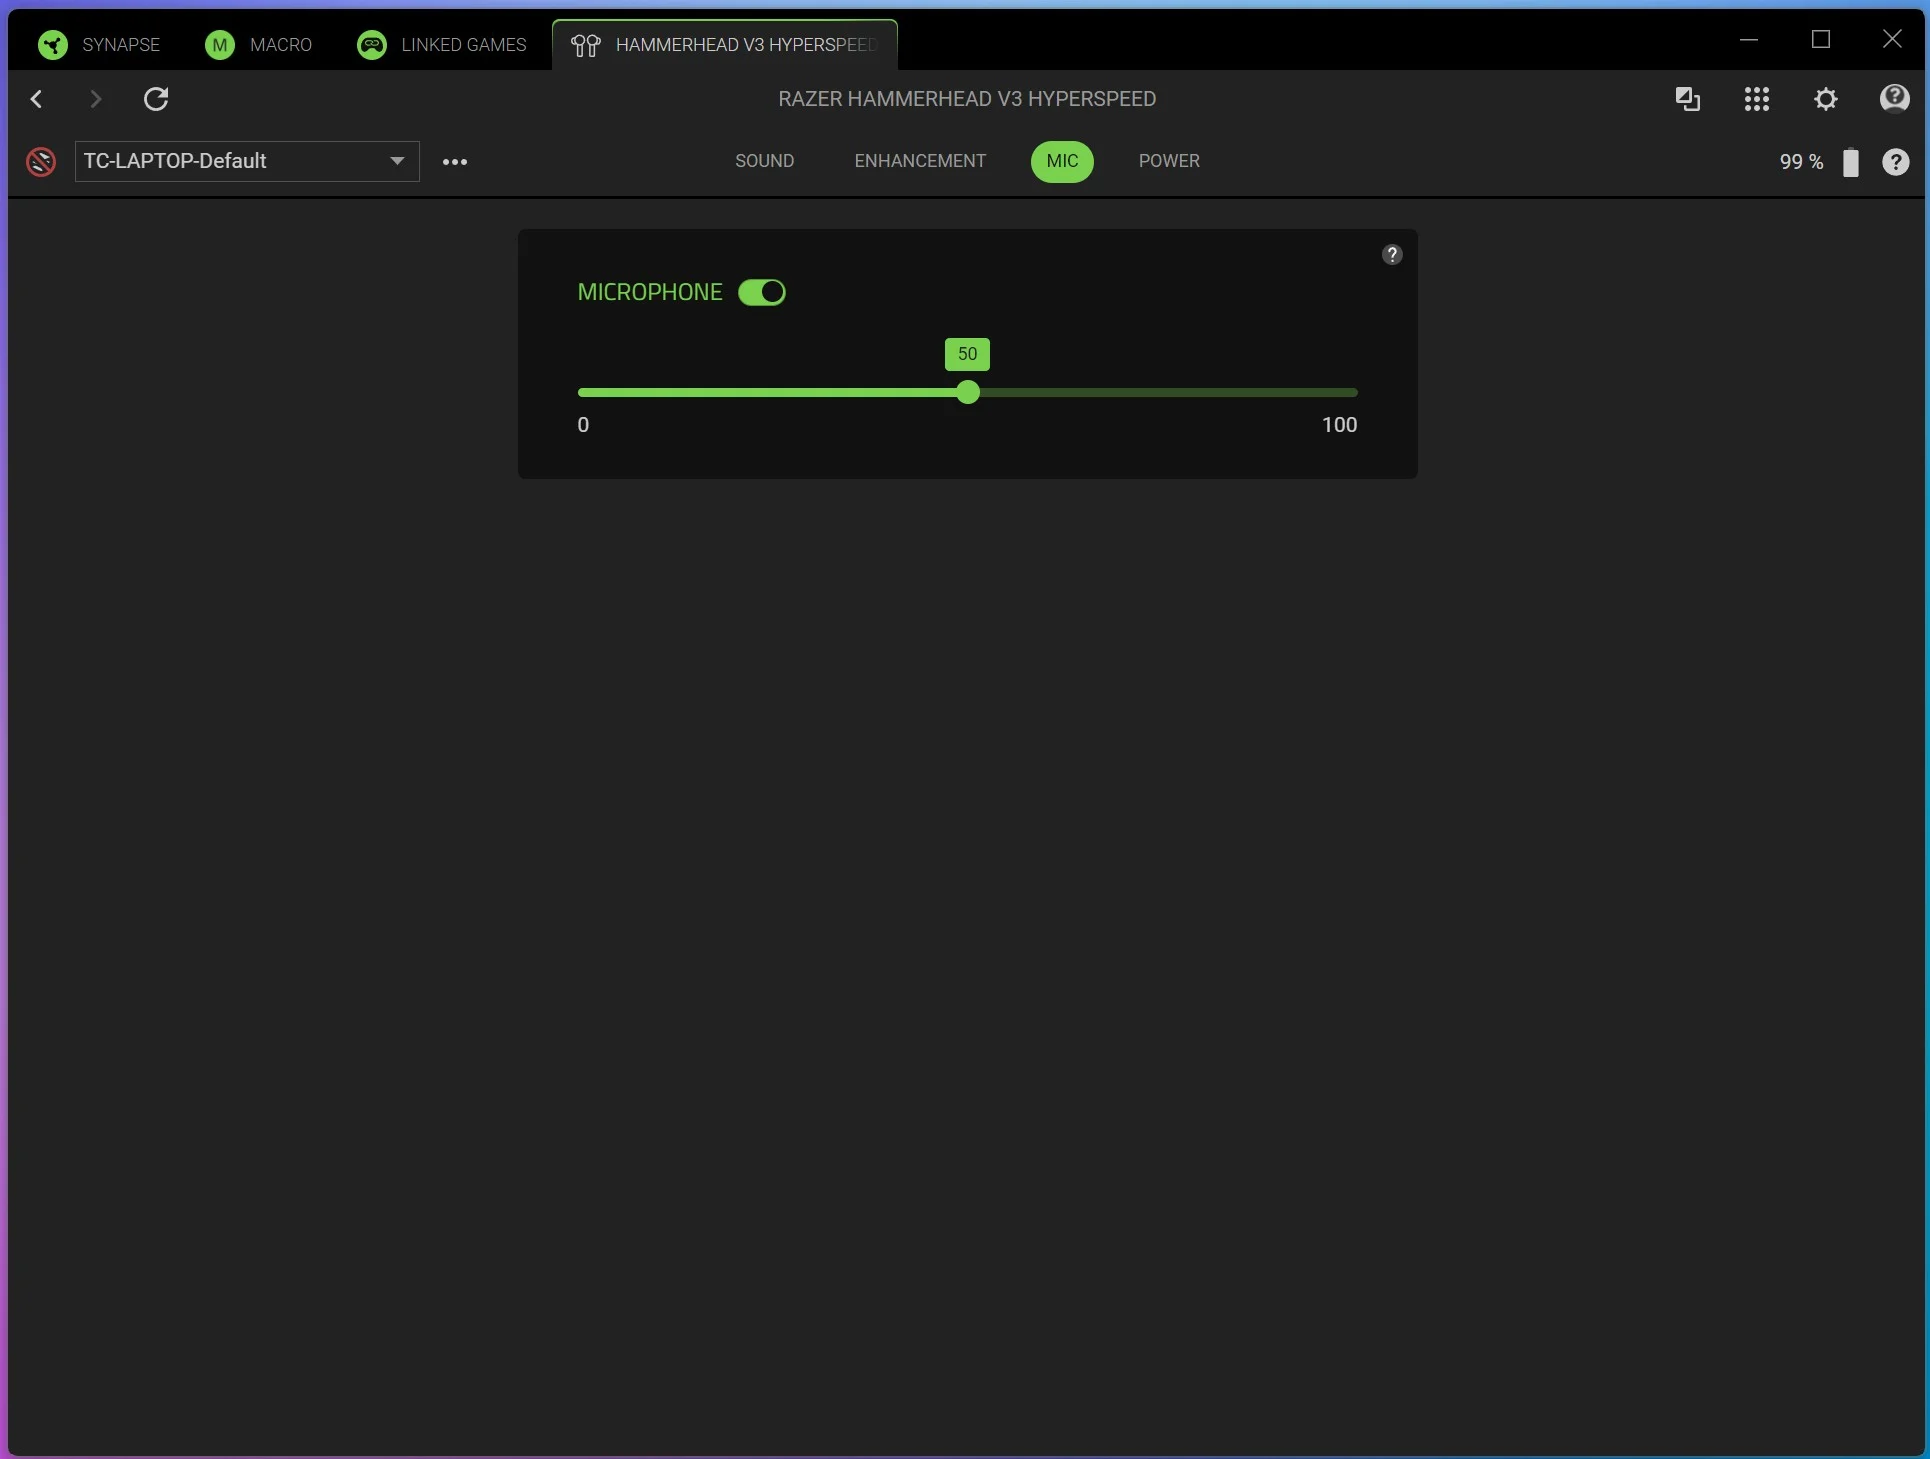This screenshot has height=1459, width=1930.
Task: Open the window-switch overlay icon
Action: point(1688,99)
